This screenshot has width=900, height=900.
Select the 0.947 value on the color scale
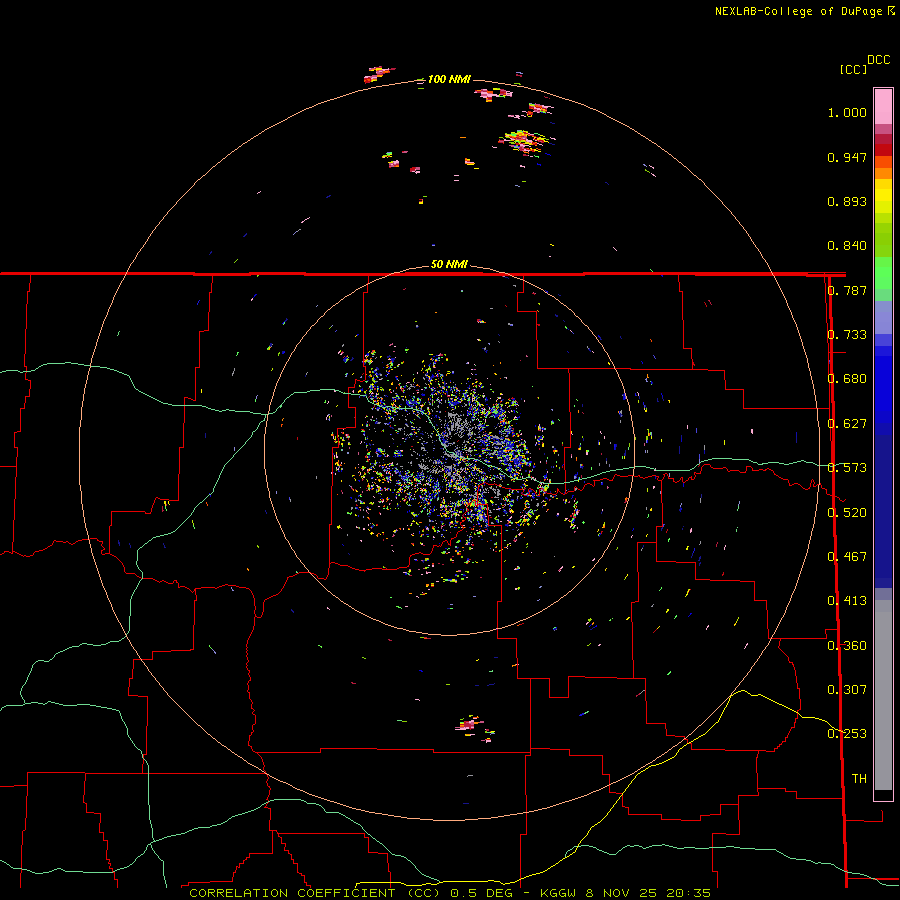click(x=847, y=157)
